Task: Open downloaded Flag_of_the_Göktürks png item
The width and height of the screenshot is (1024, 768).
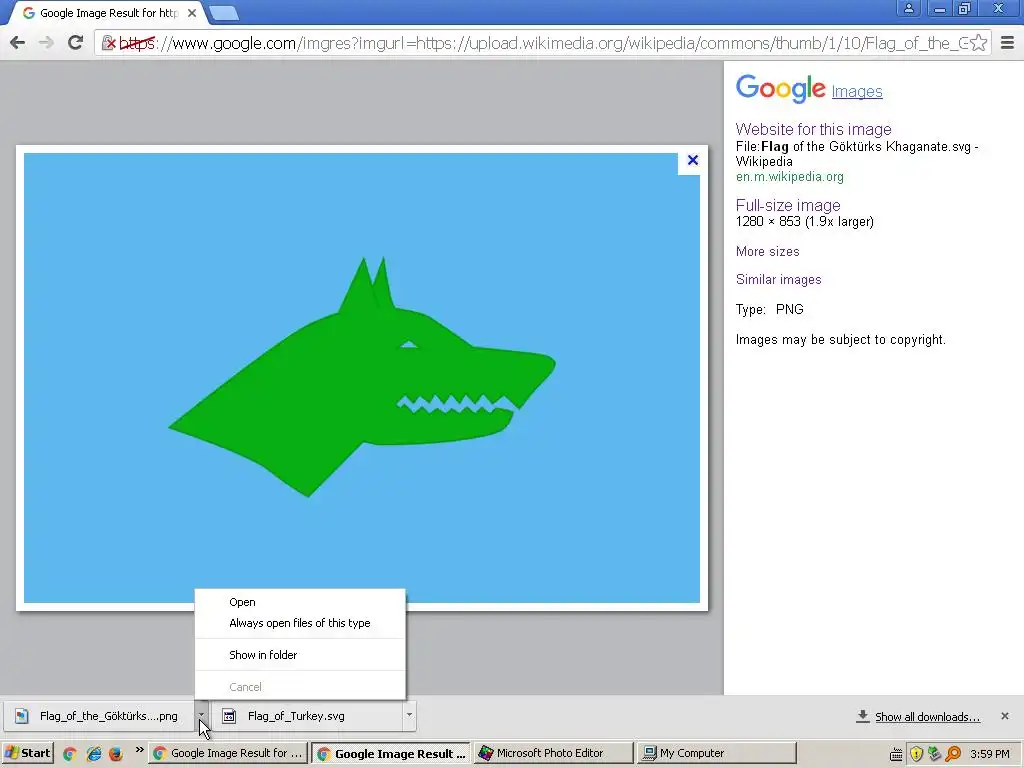Action: pyautogui.click(x=99, y=716)
